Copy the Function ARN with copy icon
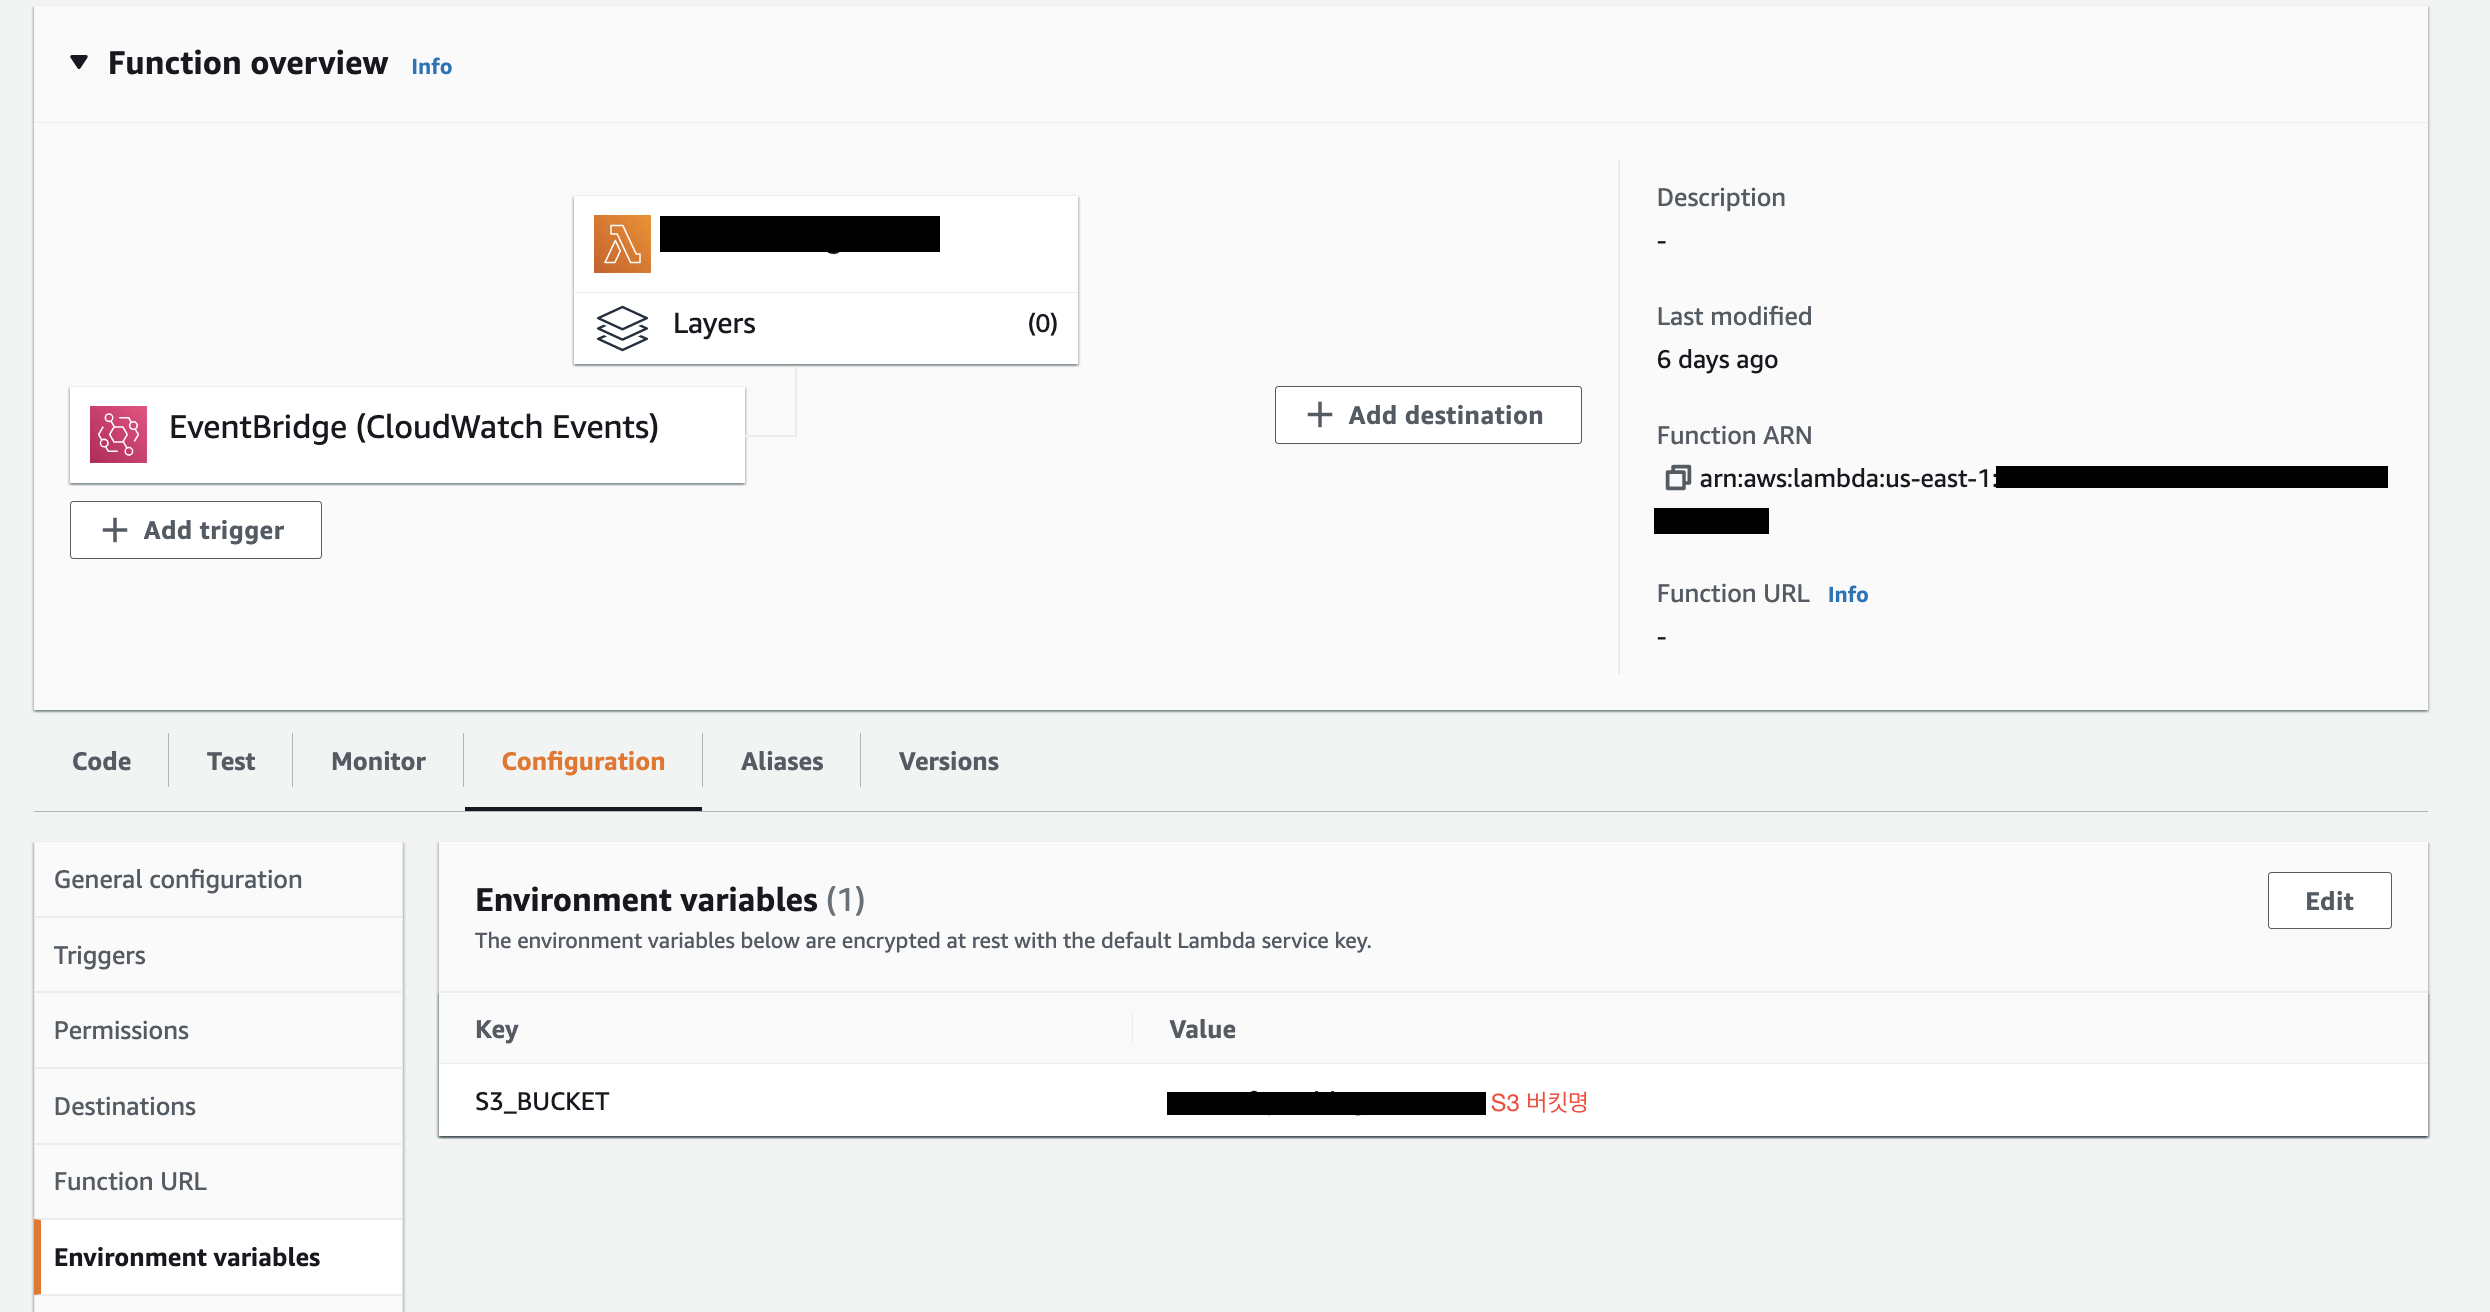The image size is (2490, 1312). click(1677, 478)
